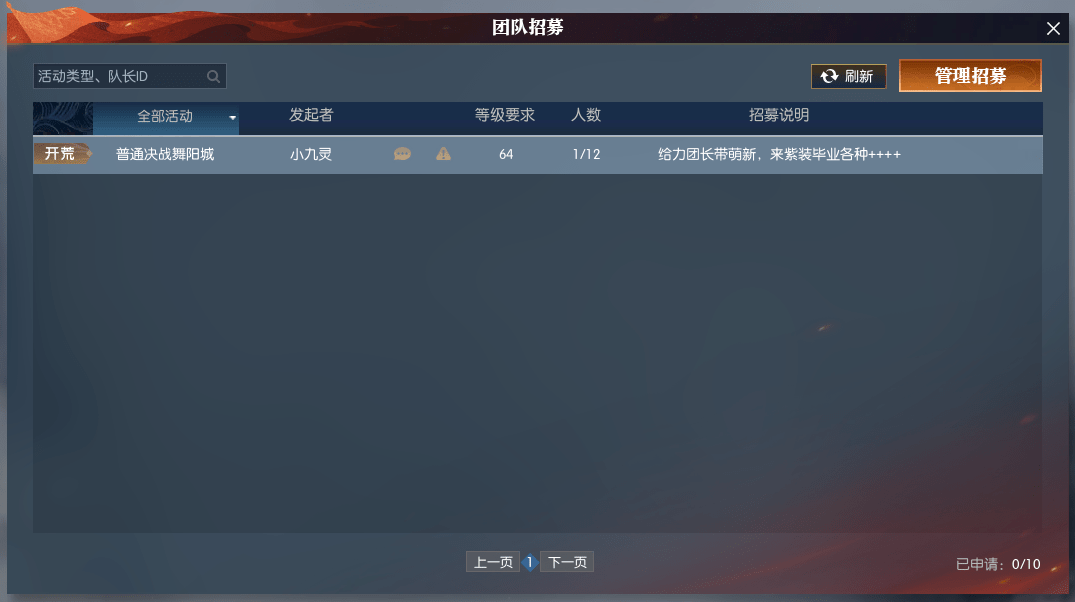Click the 等级要求 column header
This screenshot has width=1075, height=602.
505,115
